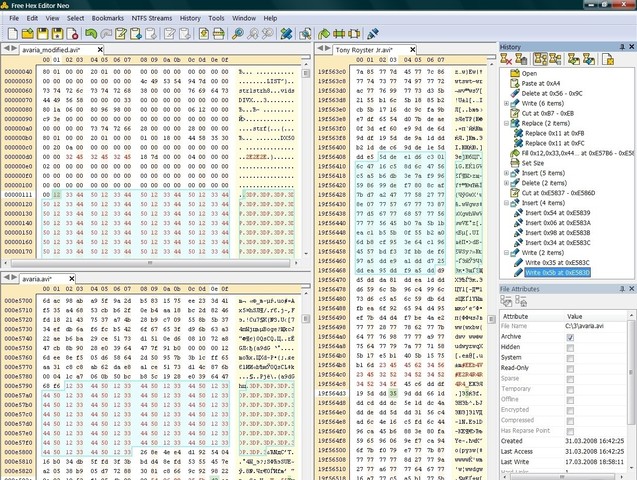Click the second hourglass icon in History toolbar

click(x=521, y=59)
